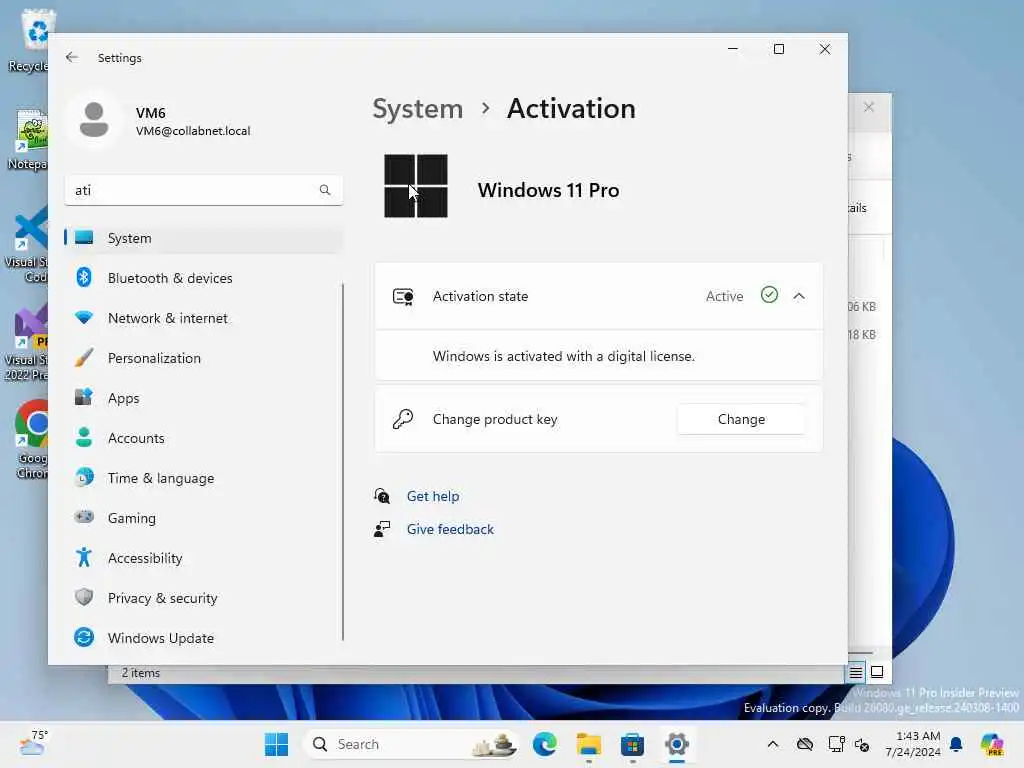
Task: Click the VM6 user avatar icon
Action: click(94, 120)
